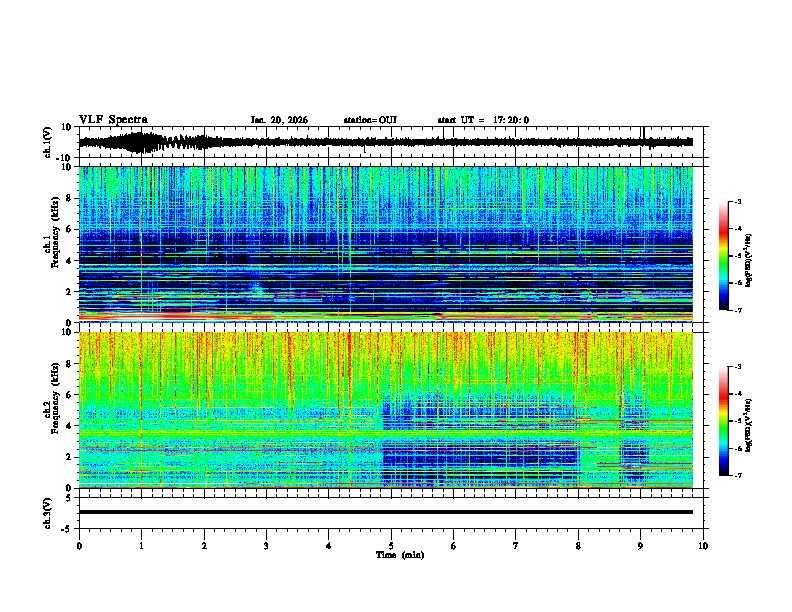Click the "6" kHz tick on the ch.2 frequency axis

click(71, 395)
